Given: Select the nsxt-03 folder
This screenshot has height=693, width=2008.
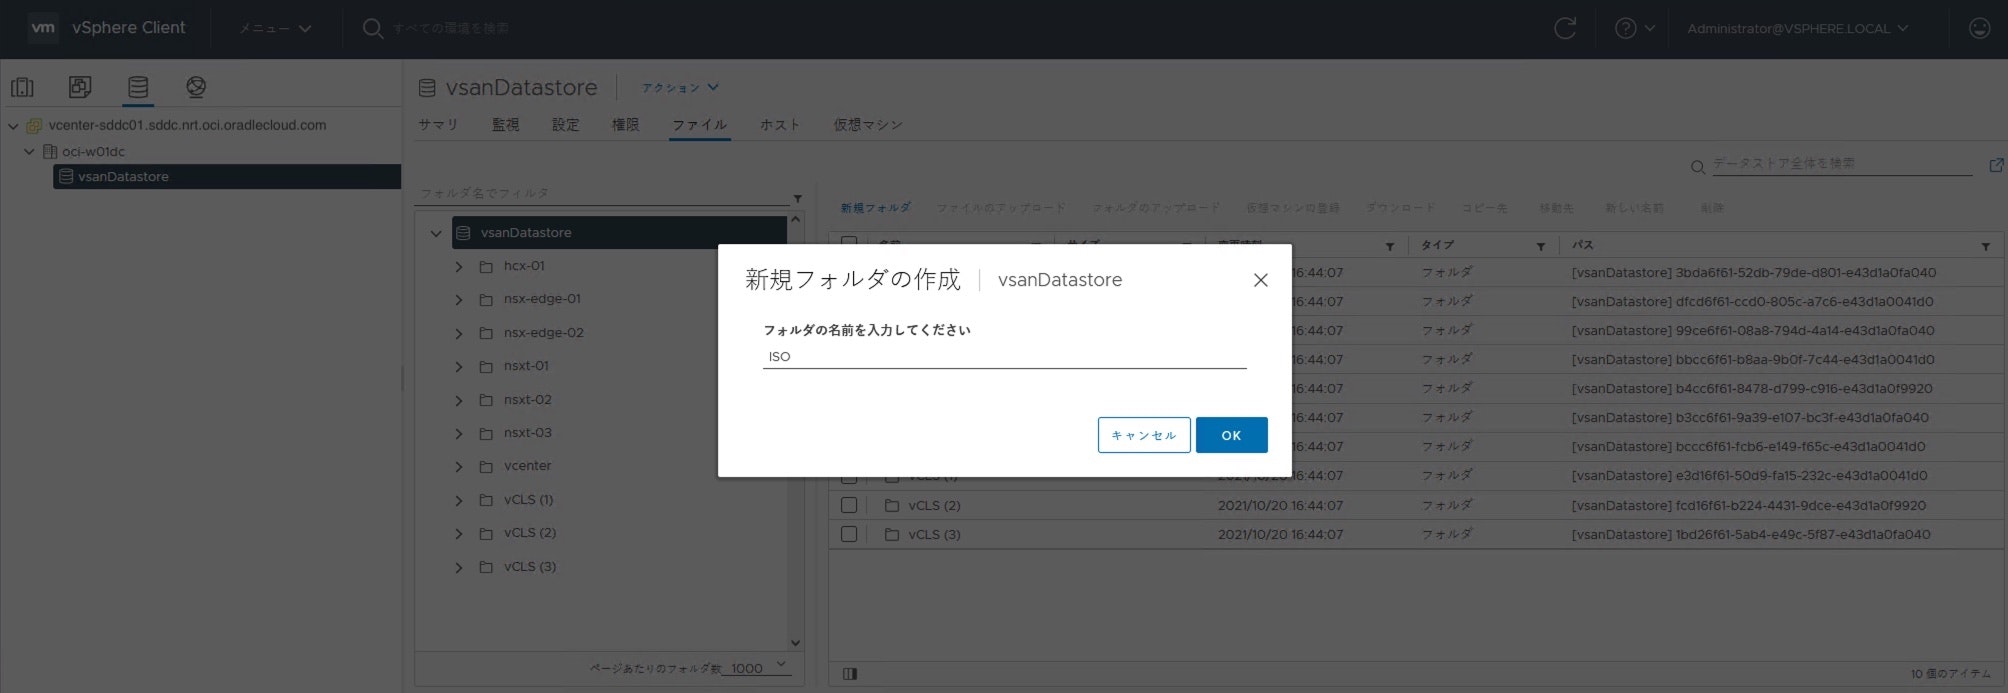Looking at the screenshot, I should pos(528,433).
